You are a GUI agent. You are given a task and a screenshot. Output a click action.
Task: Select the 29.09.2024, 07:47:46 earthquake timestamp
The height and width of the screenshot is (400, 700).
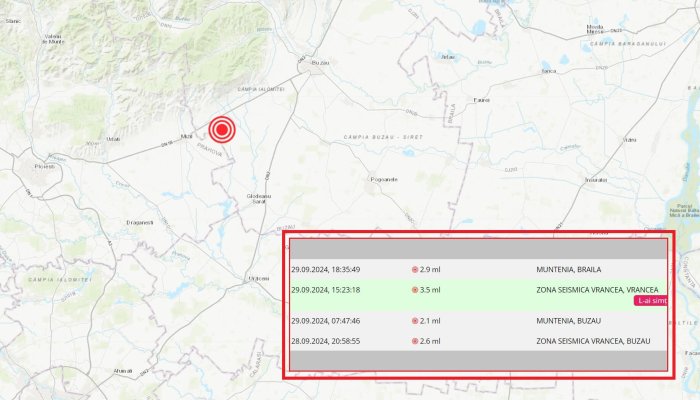coord(326,321)
